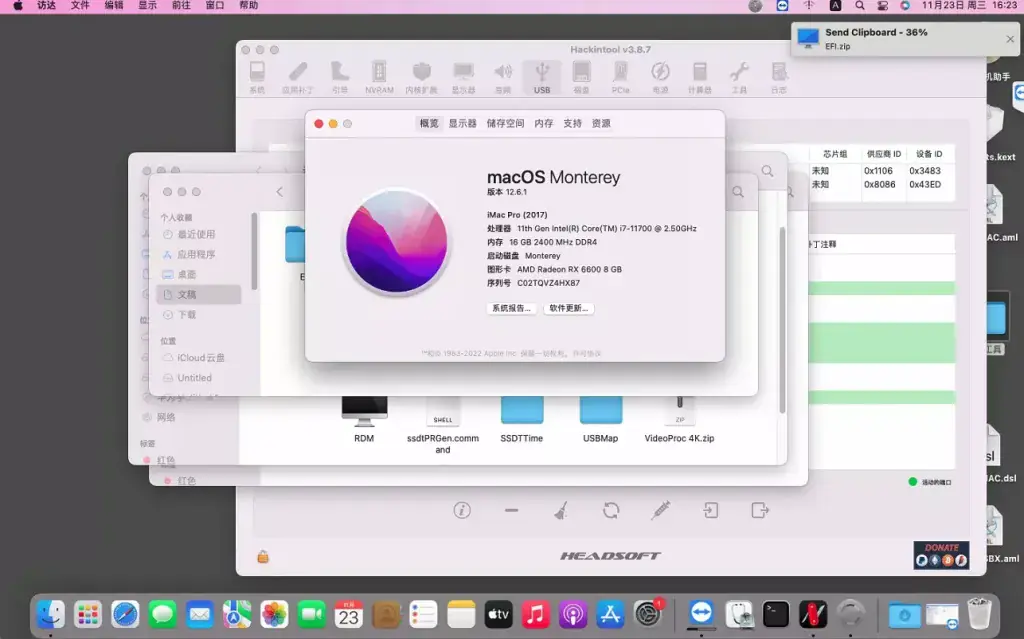Viewport: 1024px width, 639px height.
Task: Open Safari from the Dock
Action: coord(125,614)
